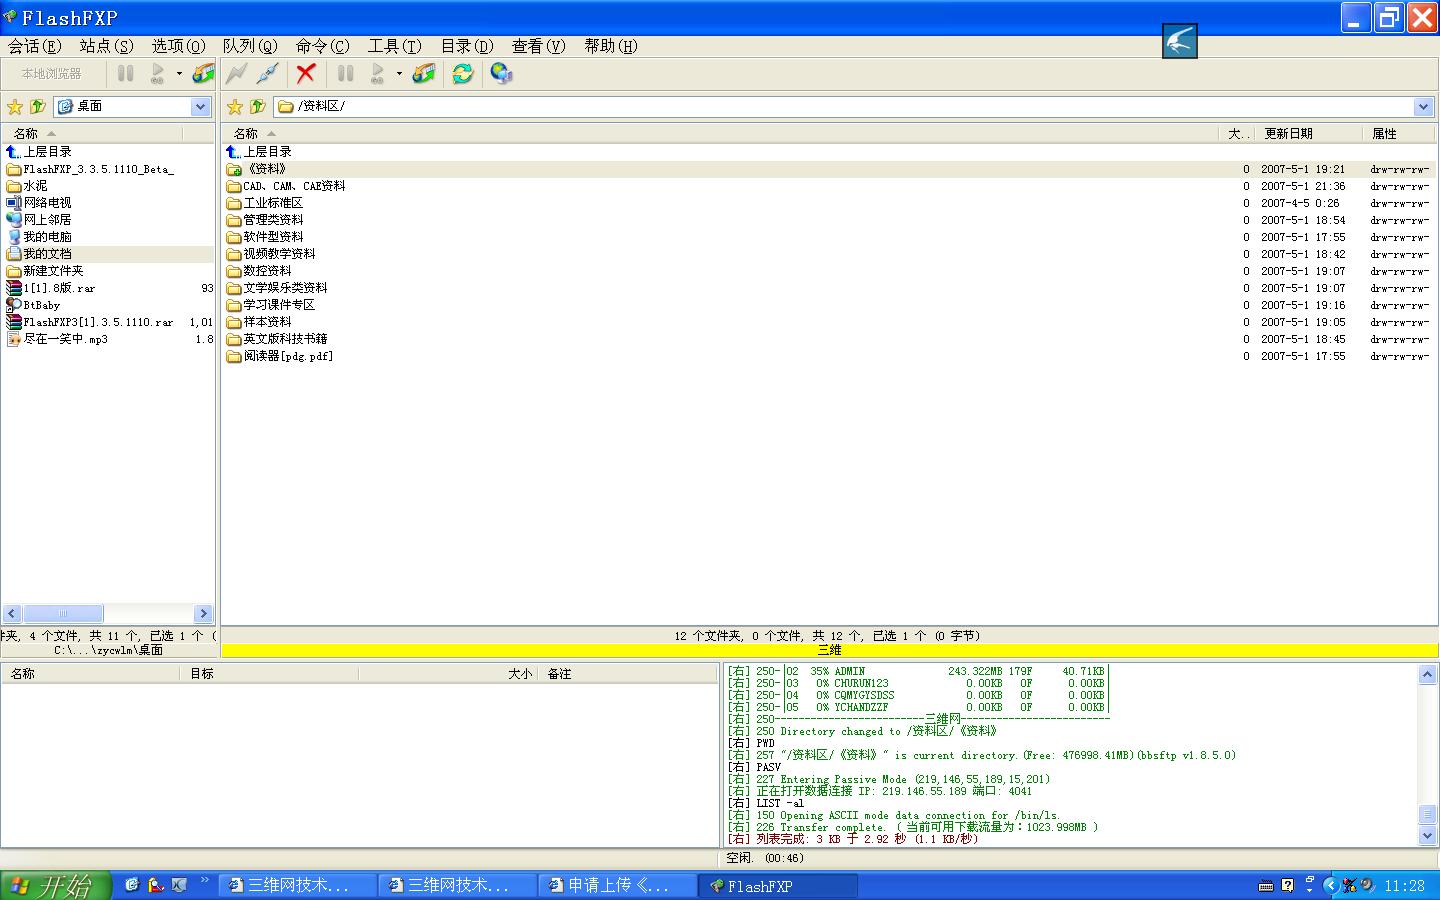
Task: Open the 桌面 local path dropdown
Action: [200, 106]
